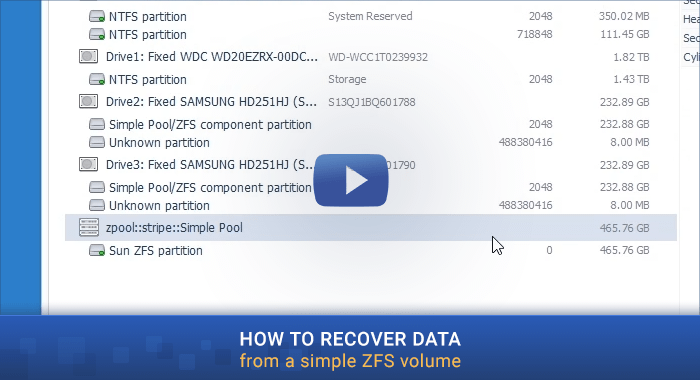This screenshot has height=380, width=700.
Task: Click the zpool stripe Simple Pool storage icon
Action: pos(88,227)
